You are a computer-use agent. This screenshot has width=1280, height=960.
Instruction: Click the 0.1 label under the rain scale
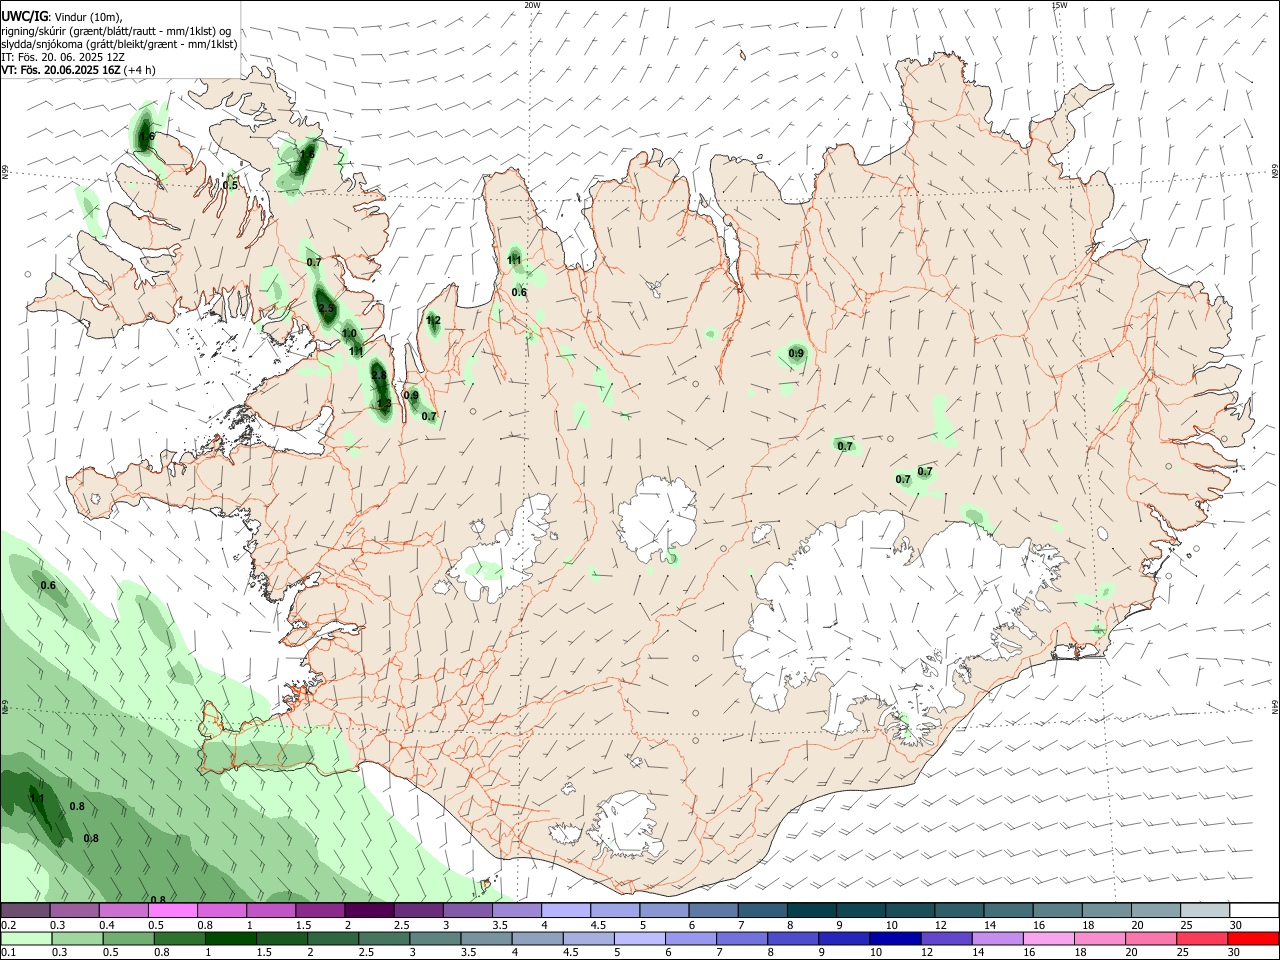pos(8,952)
